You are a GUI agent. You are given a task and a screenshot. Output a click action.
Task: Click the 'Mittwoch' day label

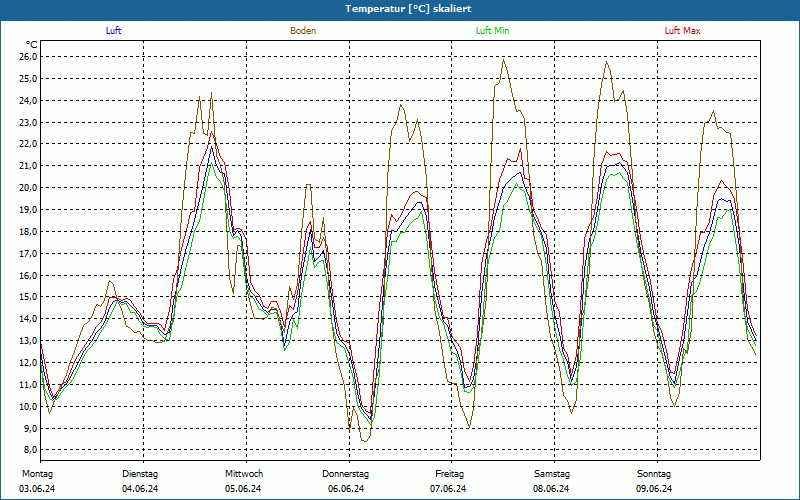[x=243, y=474]
